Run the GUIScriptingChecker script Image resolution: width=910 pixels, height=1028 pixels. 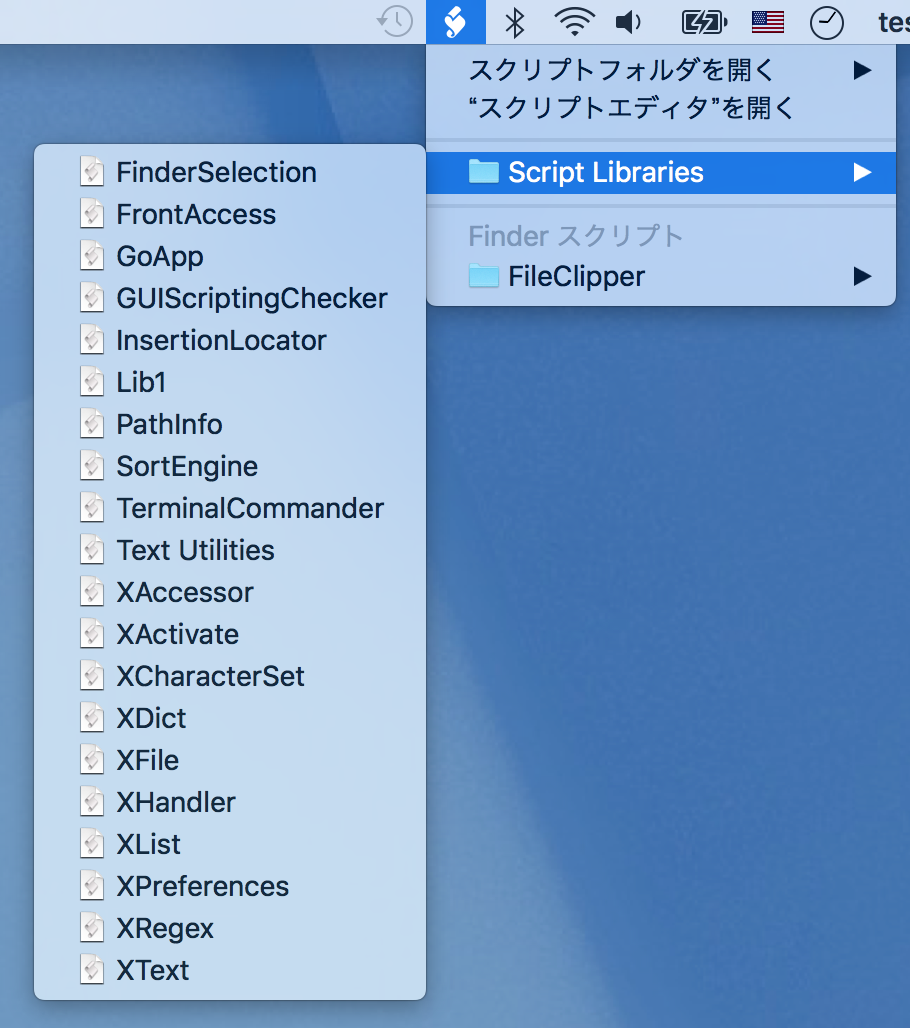click(x=251, y=298)
